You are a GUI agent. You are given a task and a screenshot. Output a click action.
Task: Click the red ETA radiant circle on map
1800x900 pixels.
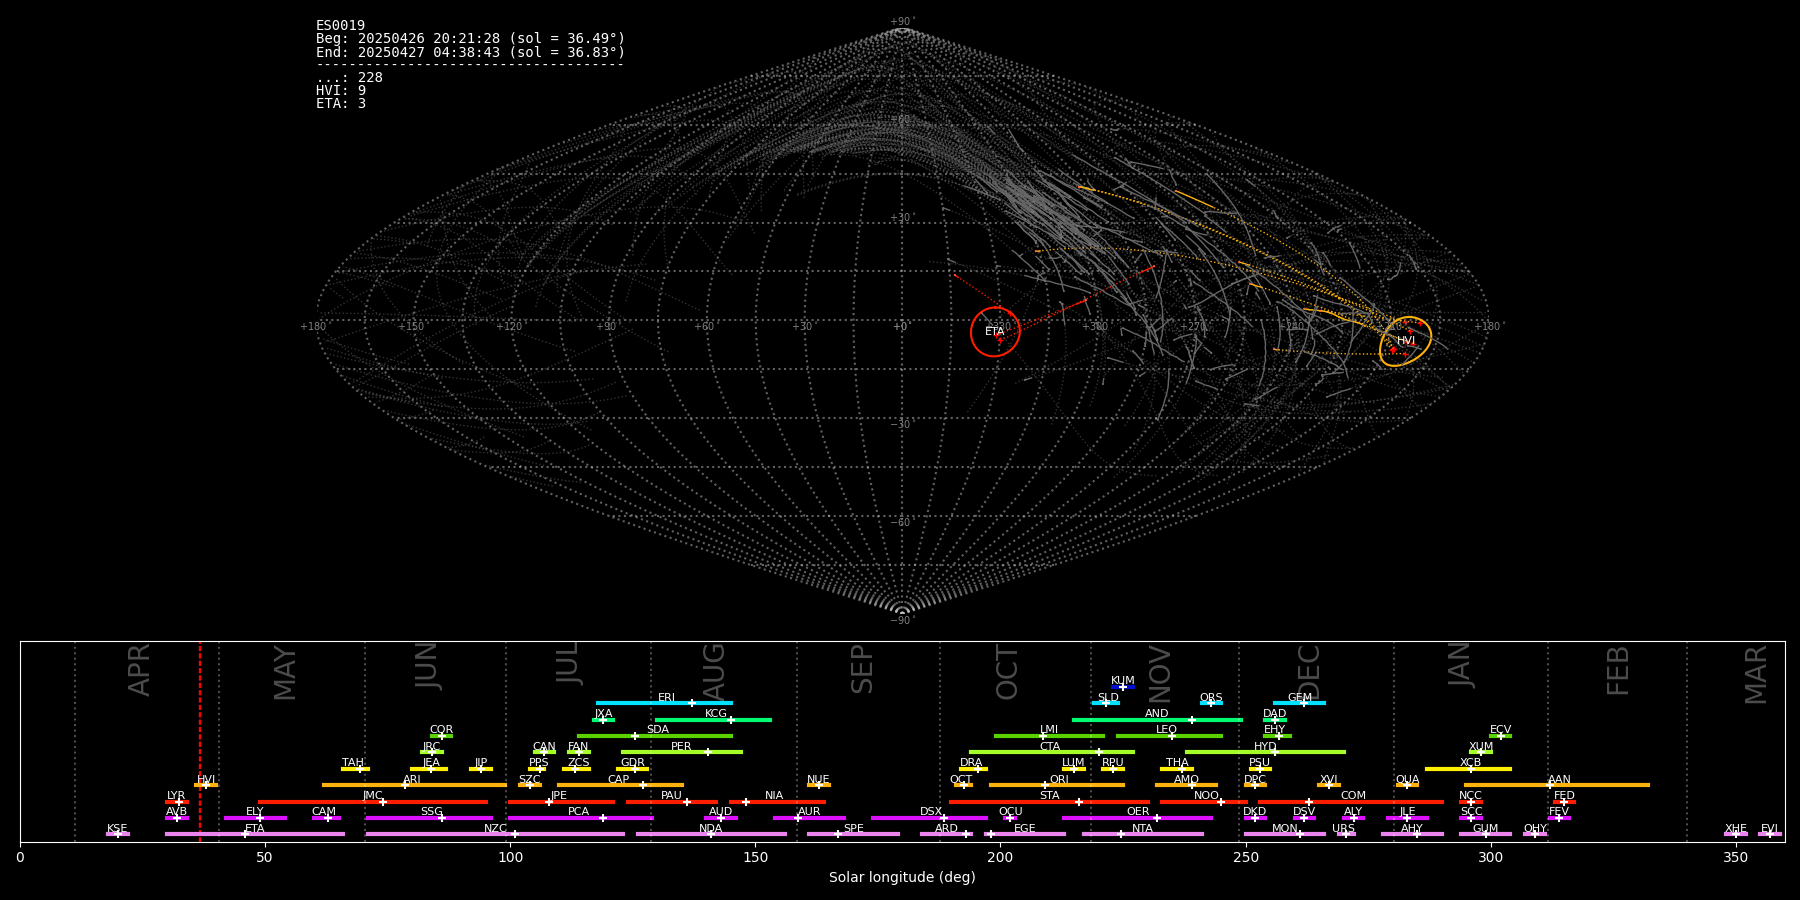pyautogui.click(x=995, y=331)
